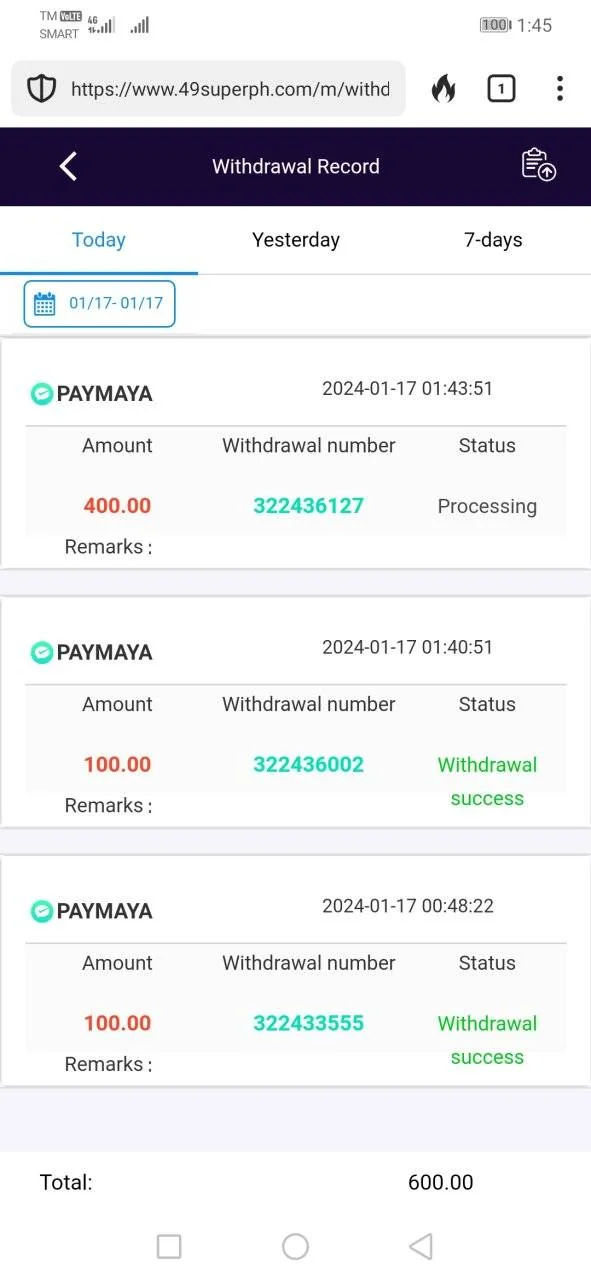Screen dimensions: 591x1280
Task: Tap the PAYMAYA logo on the 00:48:22 record
Action: click(91, 911)
